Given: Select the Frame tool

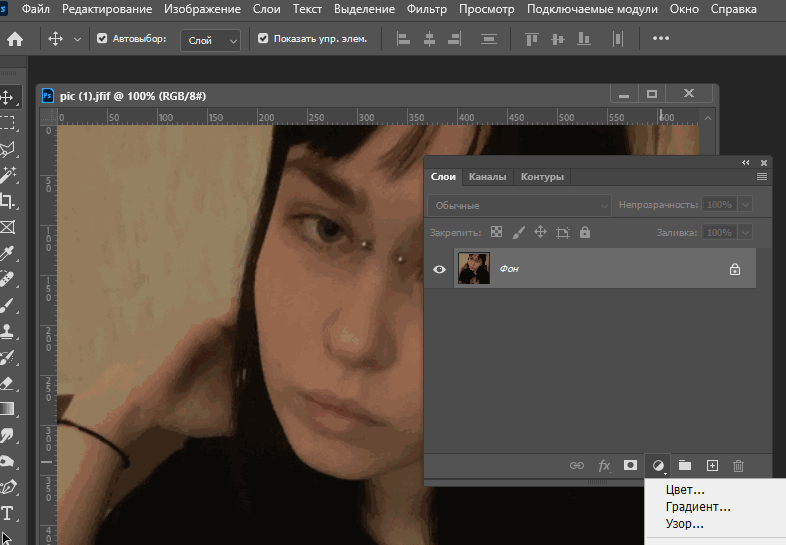Looking at the screenshot, I should [7, 227].
